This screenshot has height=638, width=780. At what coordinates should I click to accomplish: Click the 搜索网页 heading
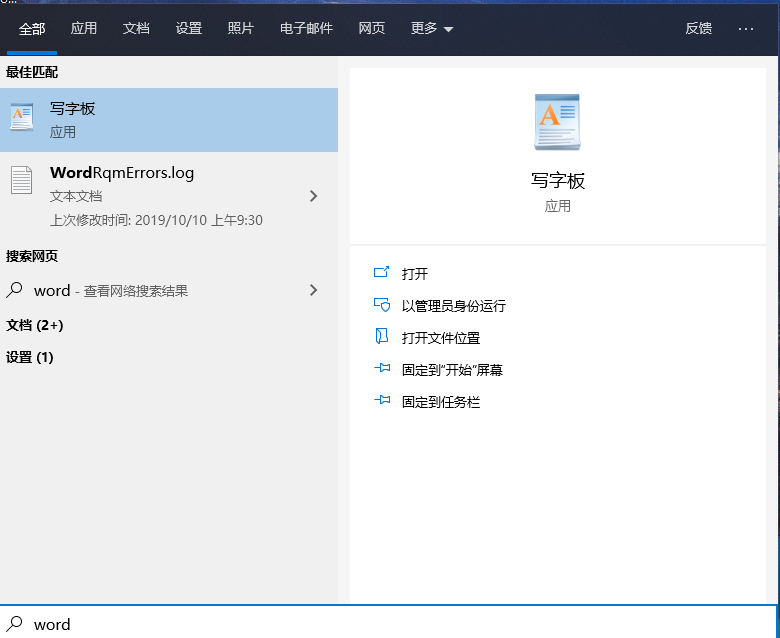pos(32,256)
